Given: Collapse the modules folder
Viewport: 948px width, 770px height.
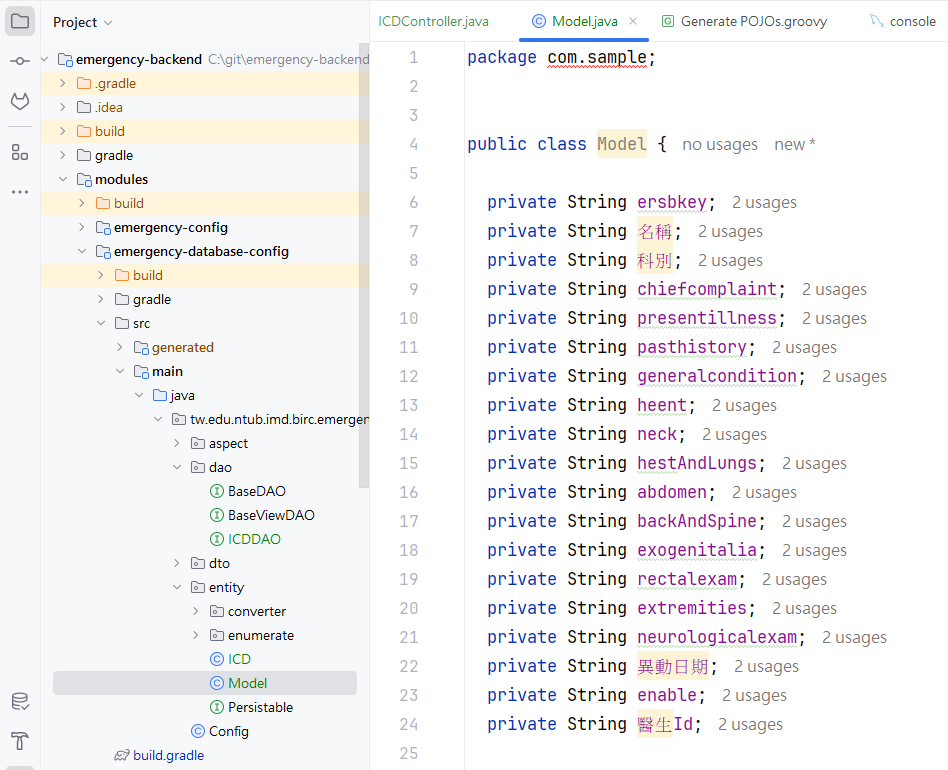Looking at the screenshot, I should (63, 180).
